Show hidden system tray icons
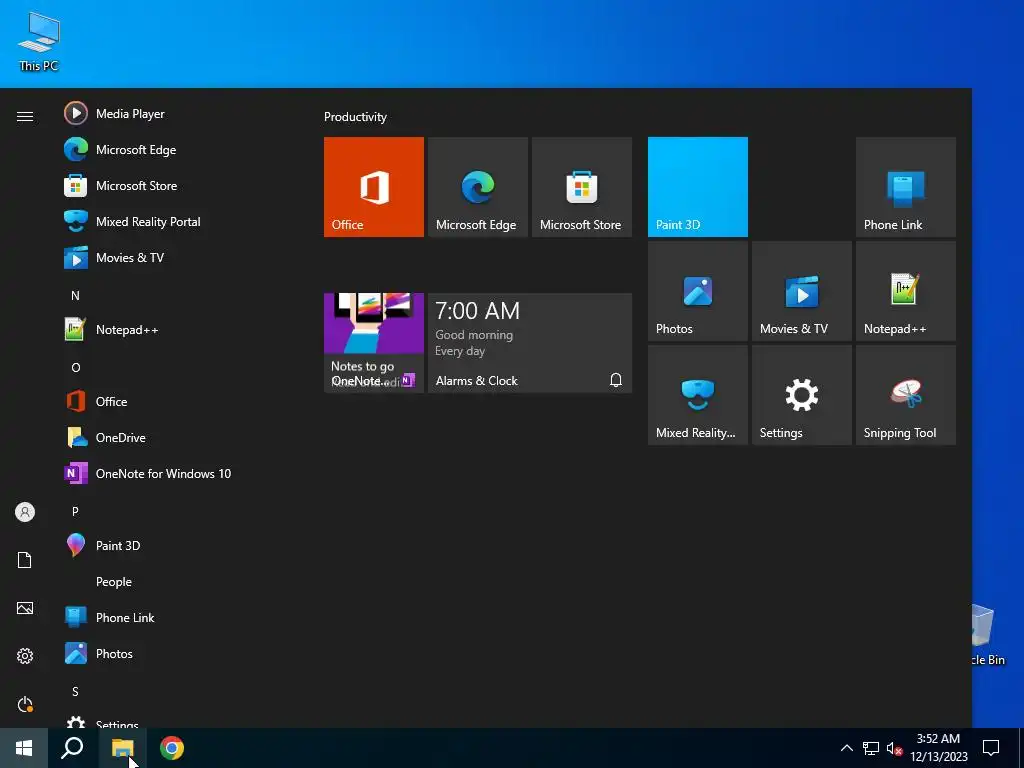Viewport: 1024px width, 768px height. [846, 748]
